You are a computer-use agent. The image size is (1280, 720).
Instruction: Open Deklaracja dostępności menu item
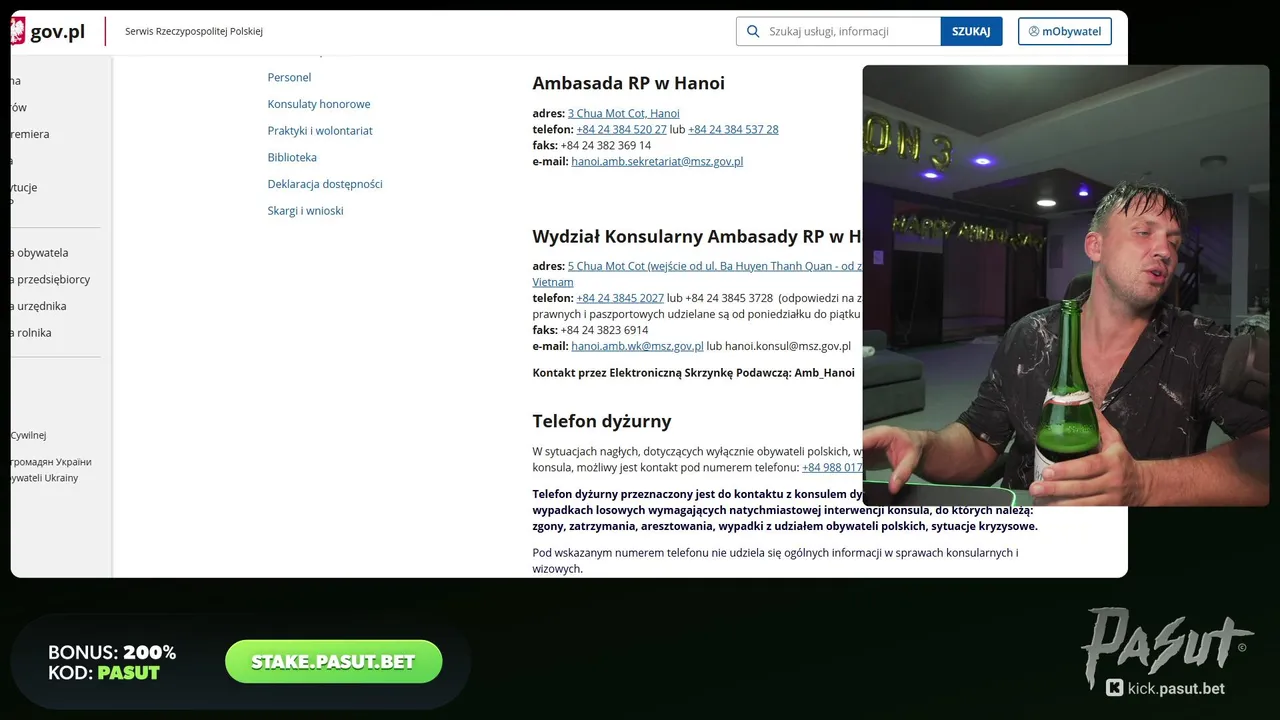(325, 184)
